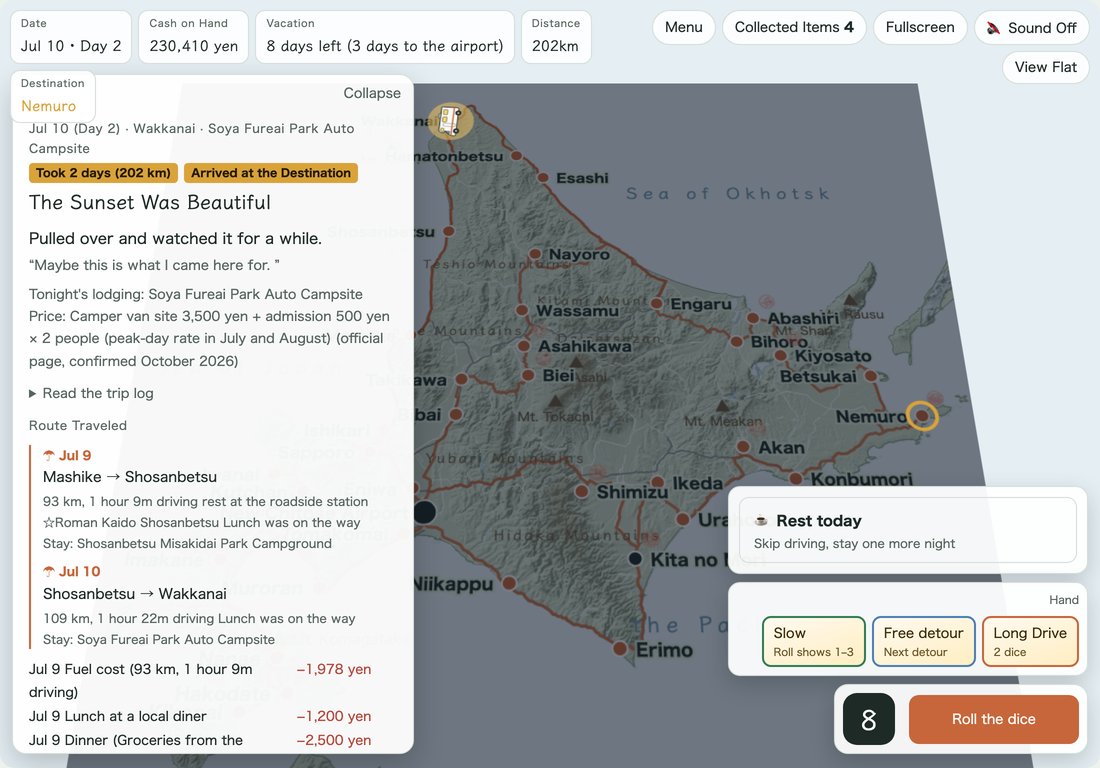Select the Abashiri town dot

click(753, 318)
